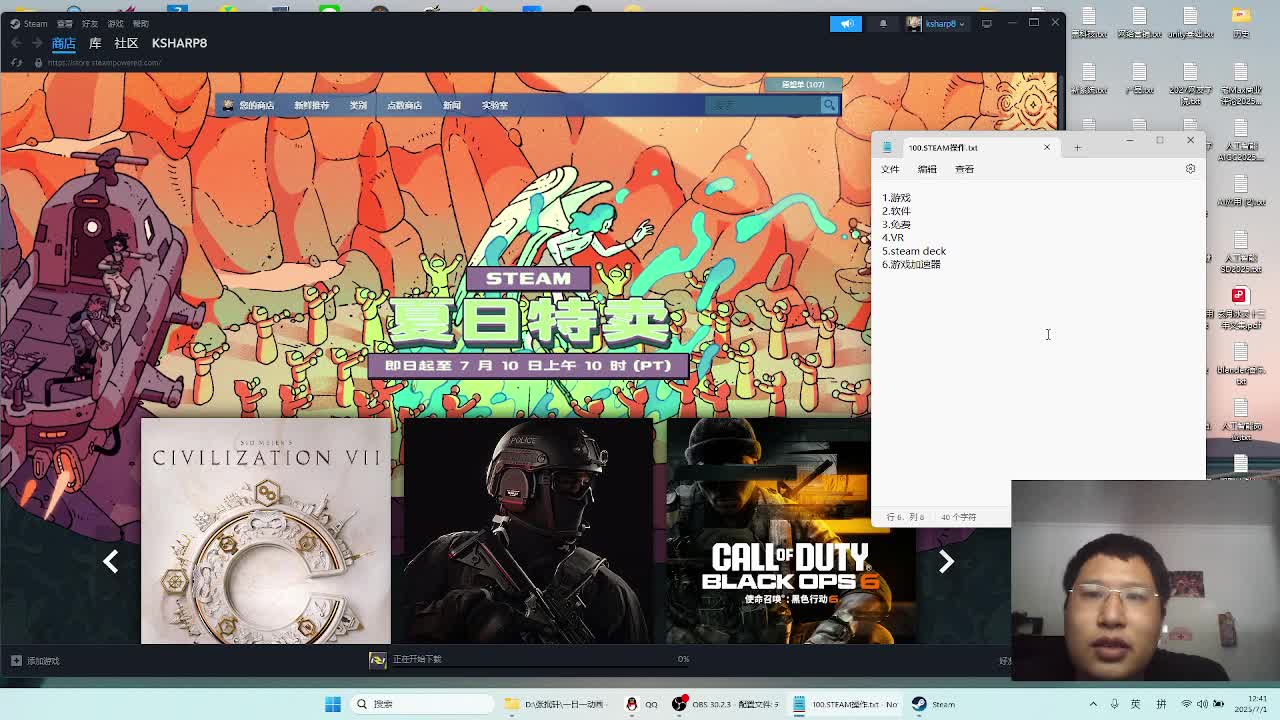Open the 查看 menu in Notepad

(x=964, y=169)
